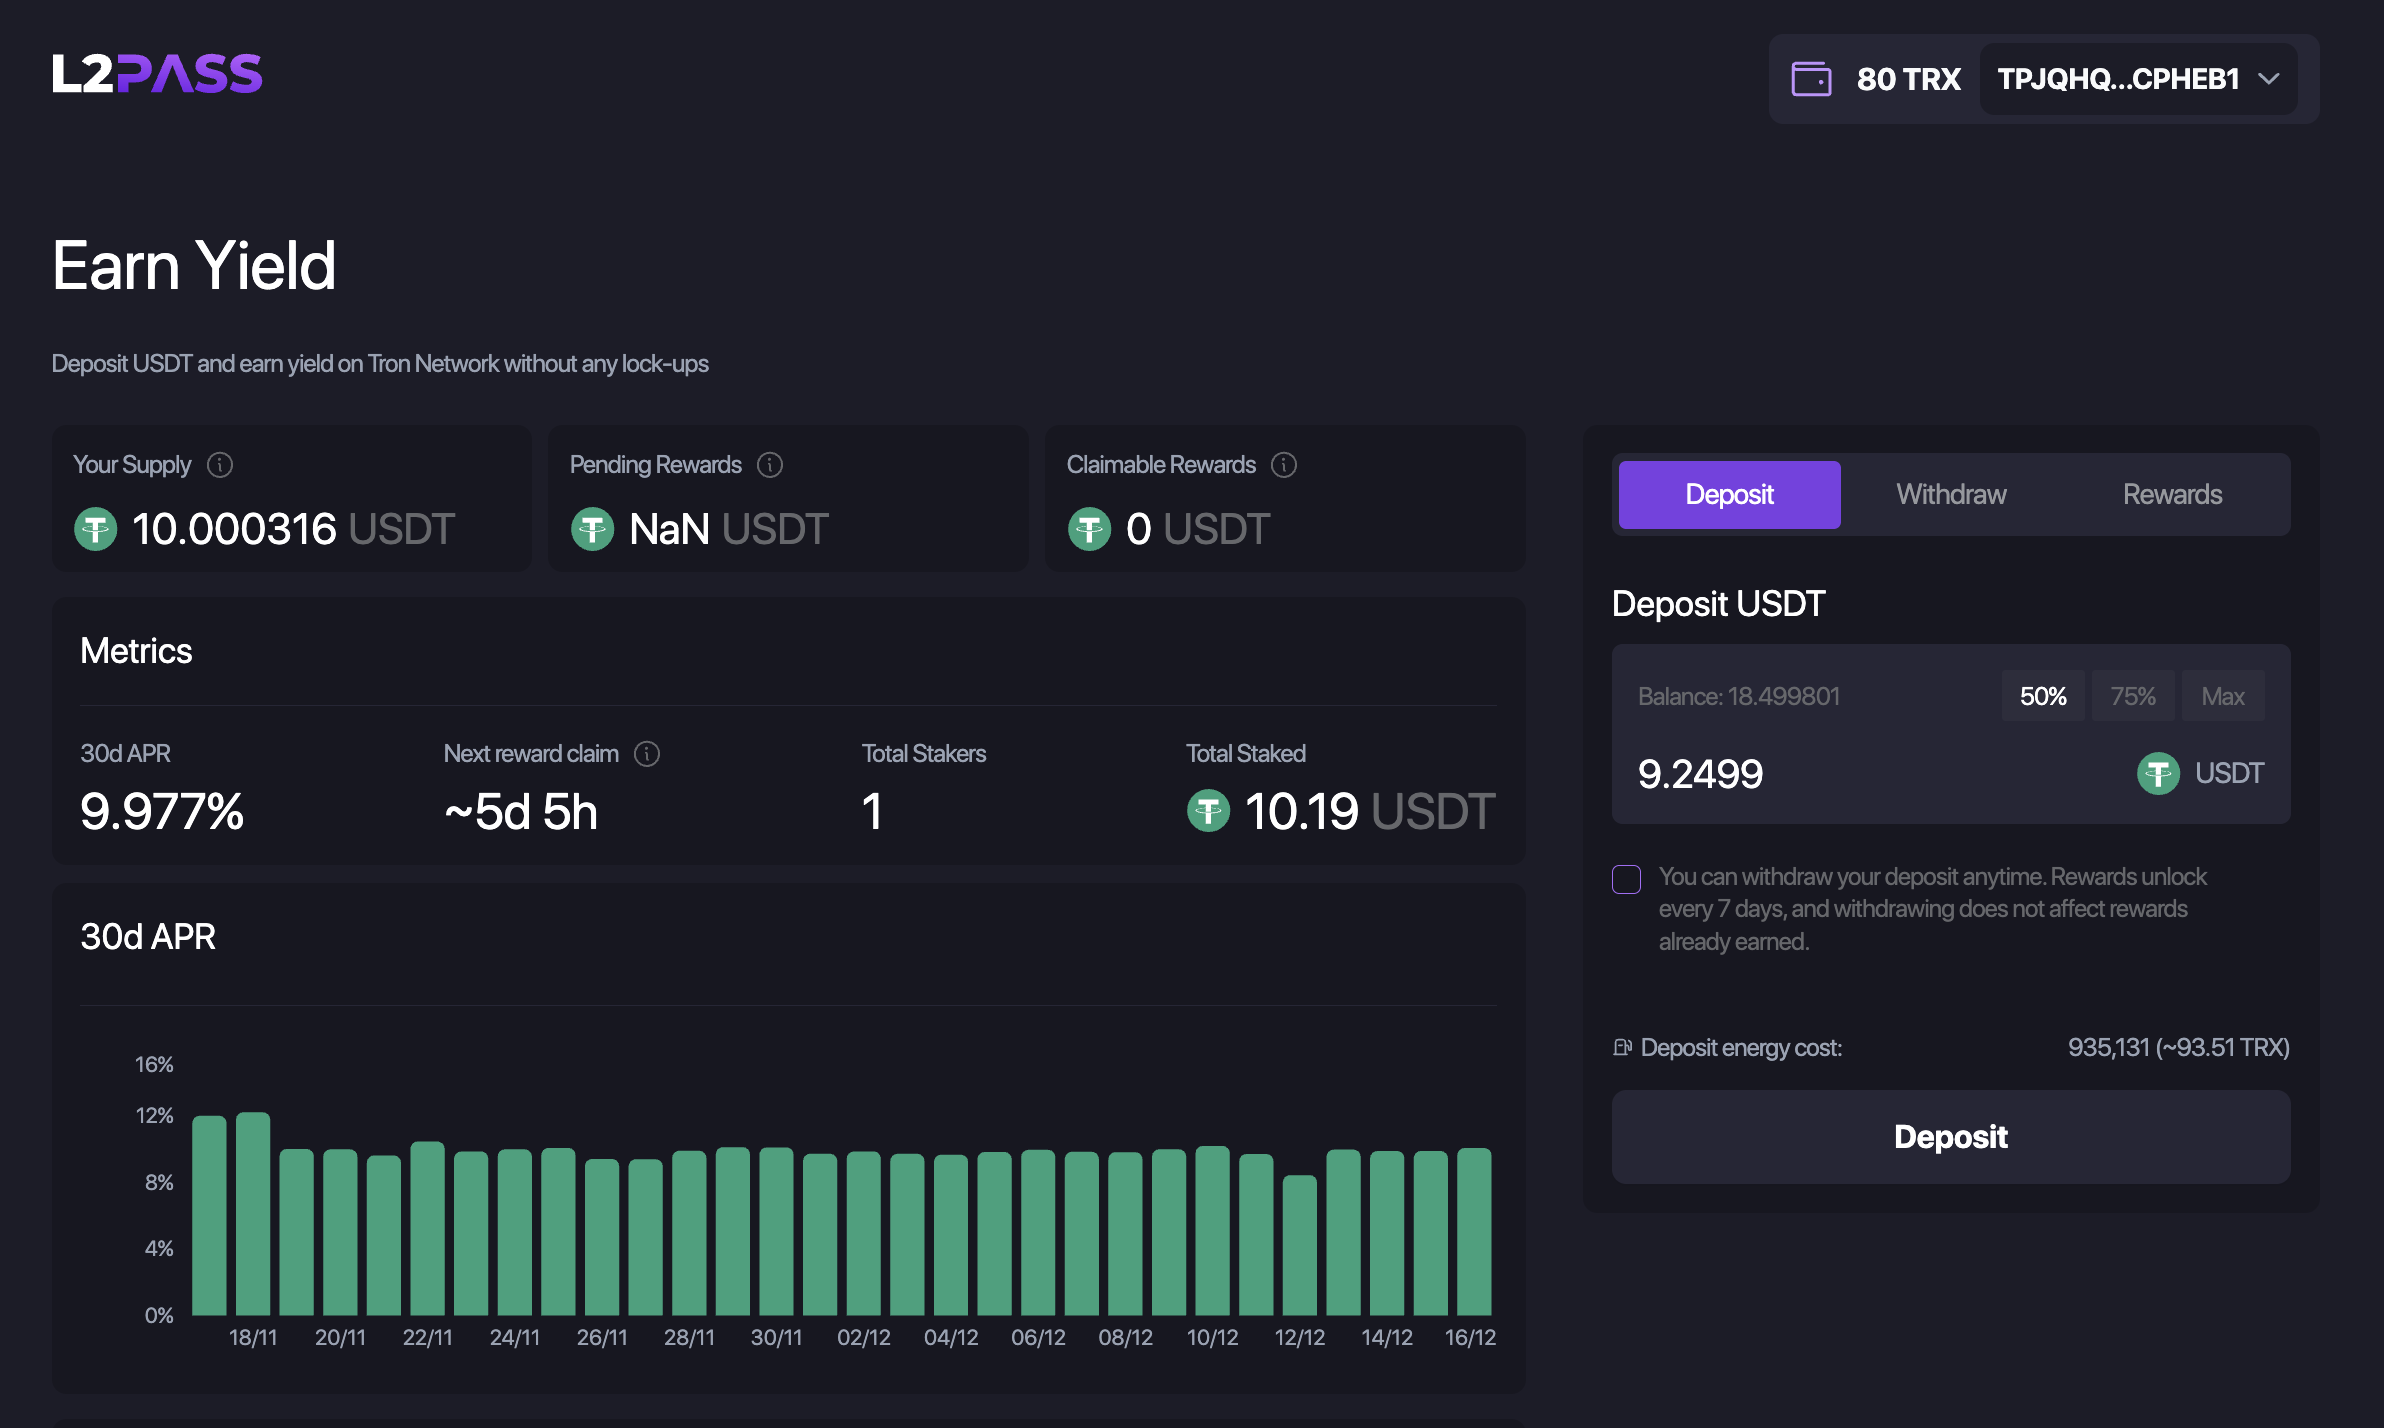Image resolution: width=2384 pixels, height=1428 pixels.
Task: Switch to the Withdraw tab
Action: click(1950, 494)
